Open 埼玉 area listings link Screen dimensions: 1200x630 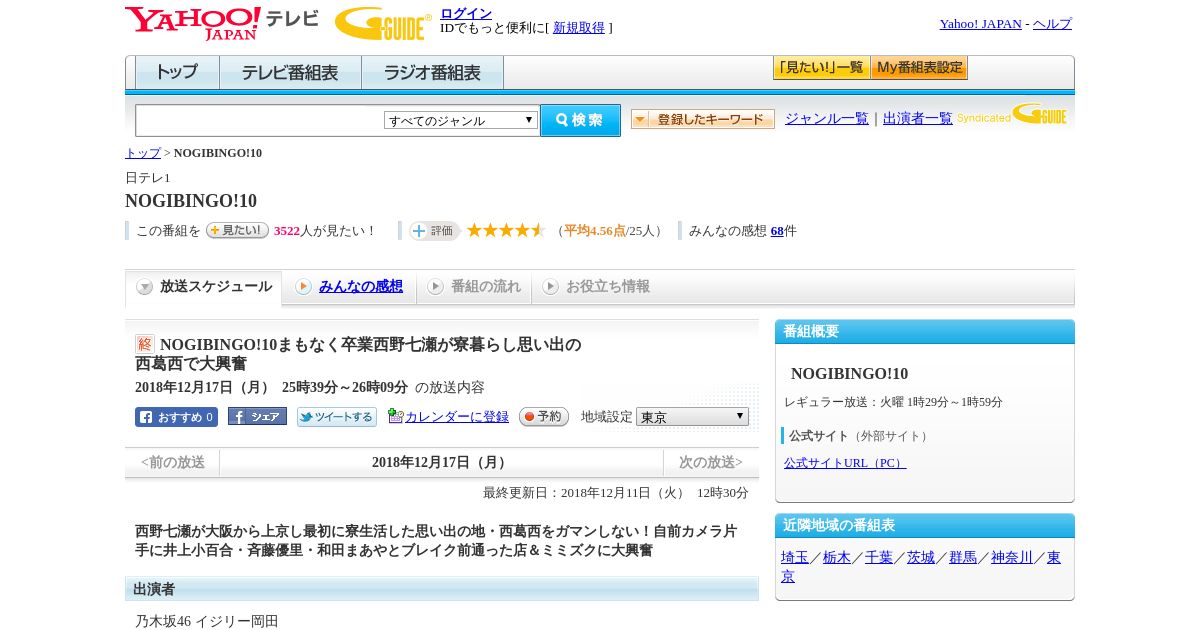click(x=795, y=557)
